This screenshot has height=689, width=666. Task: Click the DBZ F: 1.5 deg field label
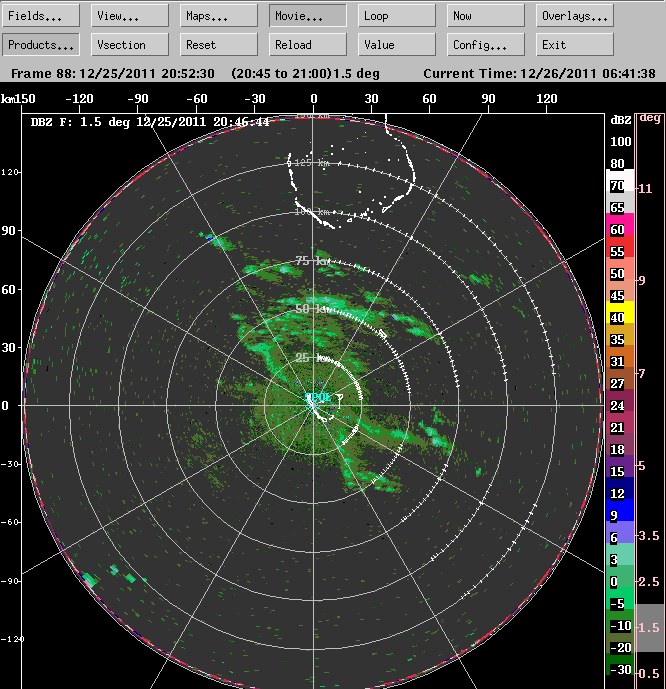pos(150,122)
